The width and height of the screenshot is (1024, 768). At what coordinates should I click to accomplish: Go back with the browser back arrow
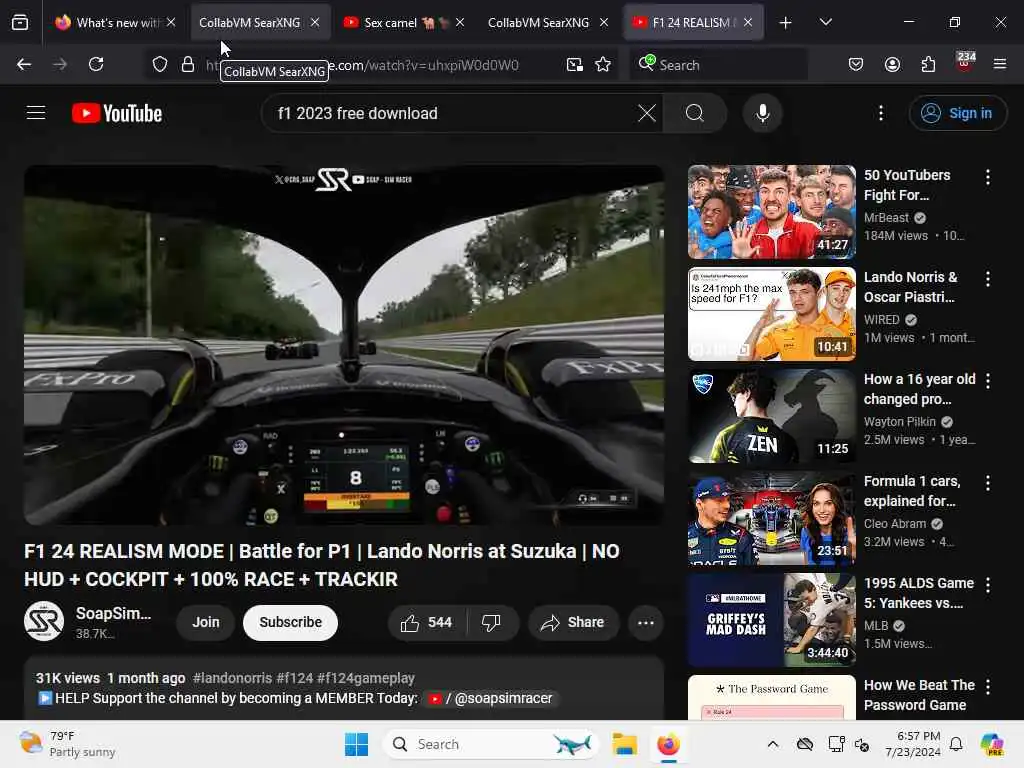point(24,64)
